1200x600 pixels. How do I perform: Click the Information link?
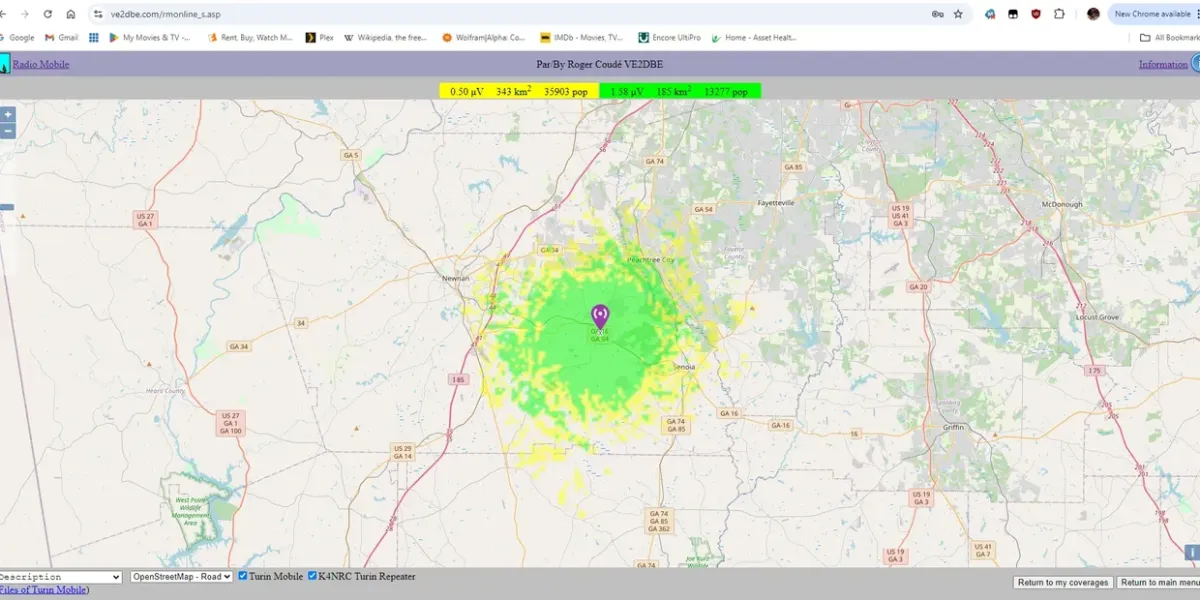[x=1163, y=64]
